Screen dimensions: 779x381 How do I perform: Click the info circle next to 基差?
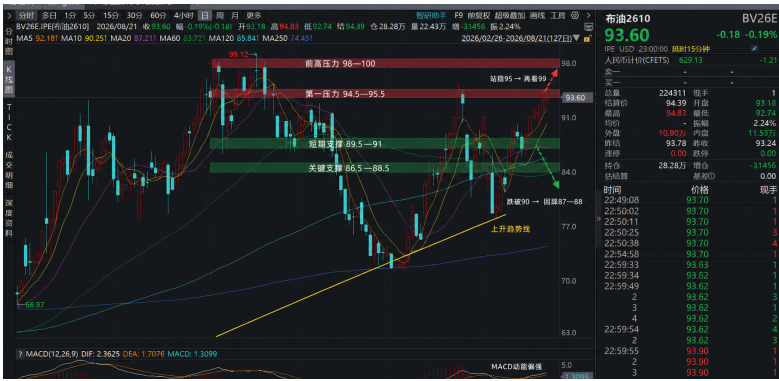[x=711, y=176]
